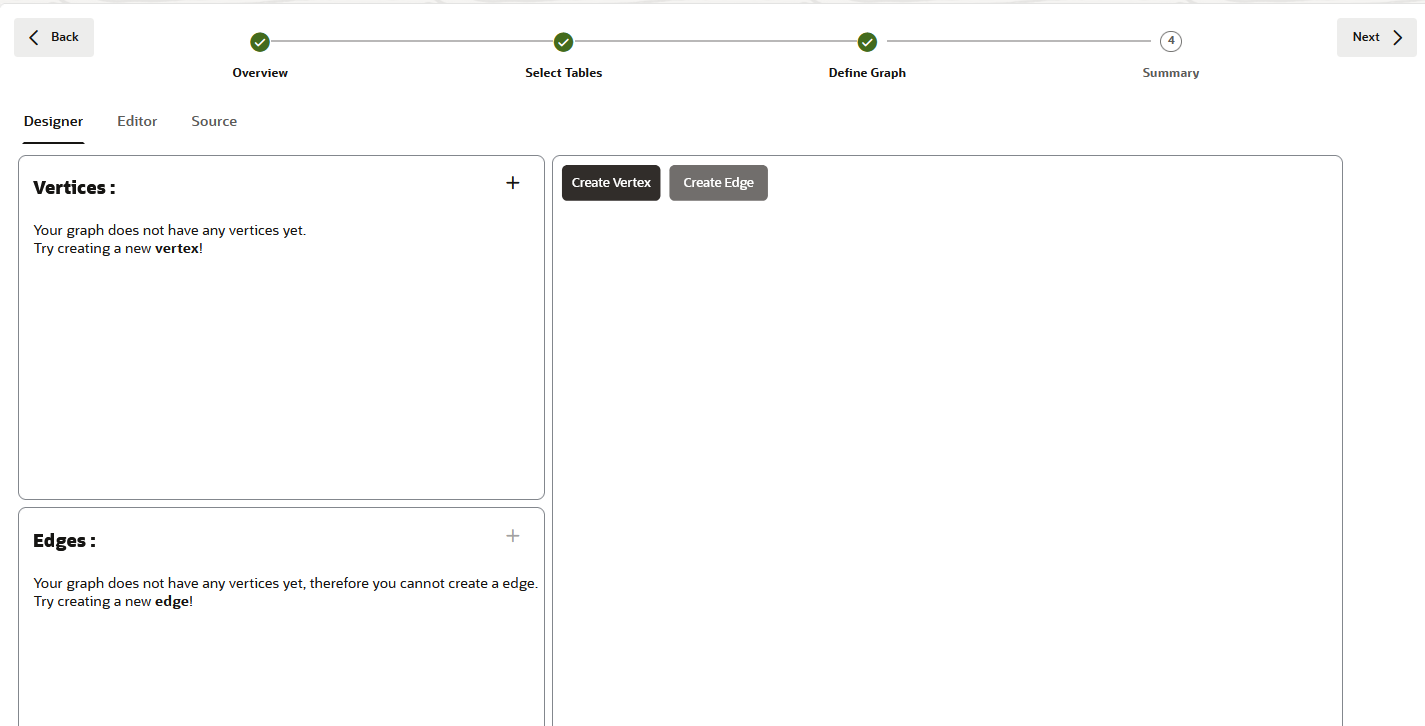Click the numbered circle for step 4

click(x=1170, y=41)
